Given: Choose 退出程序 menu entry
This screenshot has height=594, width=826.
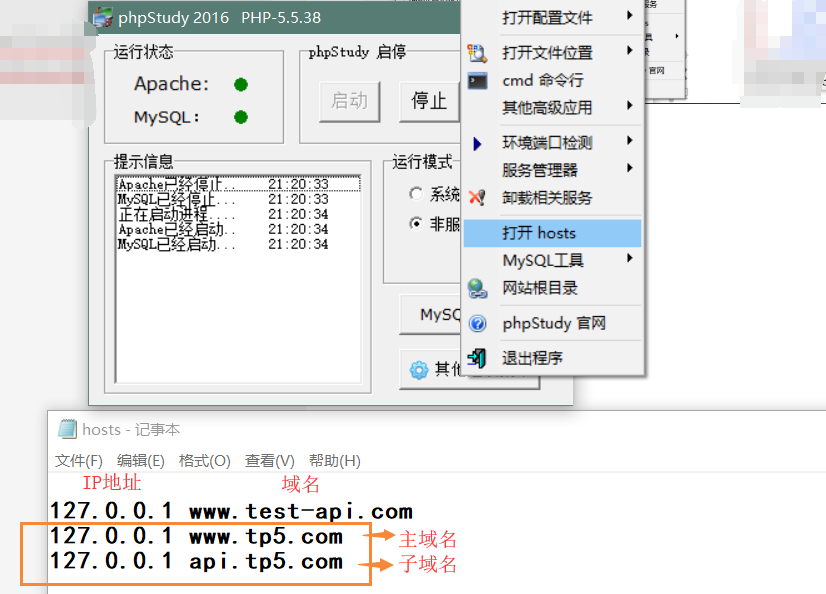Looking at the screenshot, I should click(552, 358).
